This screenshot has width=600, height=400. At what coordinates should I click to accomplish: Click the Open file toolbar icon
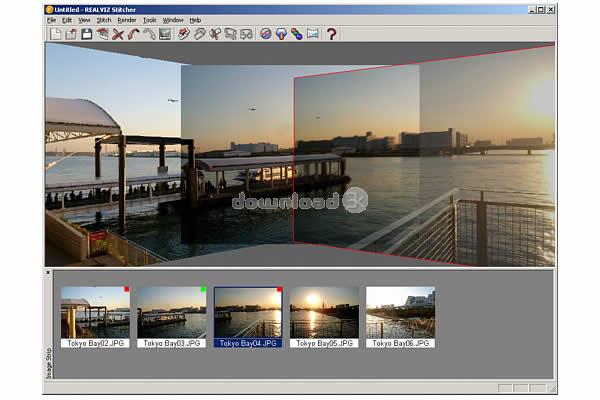point(71,34)
